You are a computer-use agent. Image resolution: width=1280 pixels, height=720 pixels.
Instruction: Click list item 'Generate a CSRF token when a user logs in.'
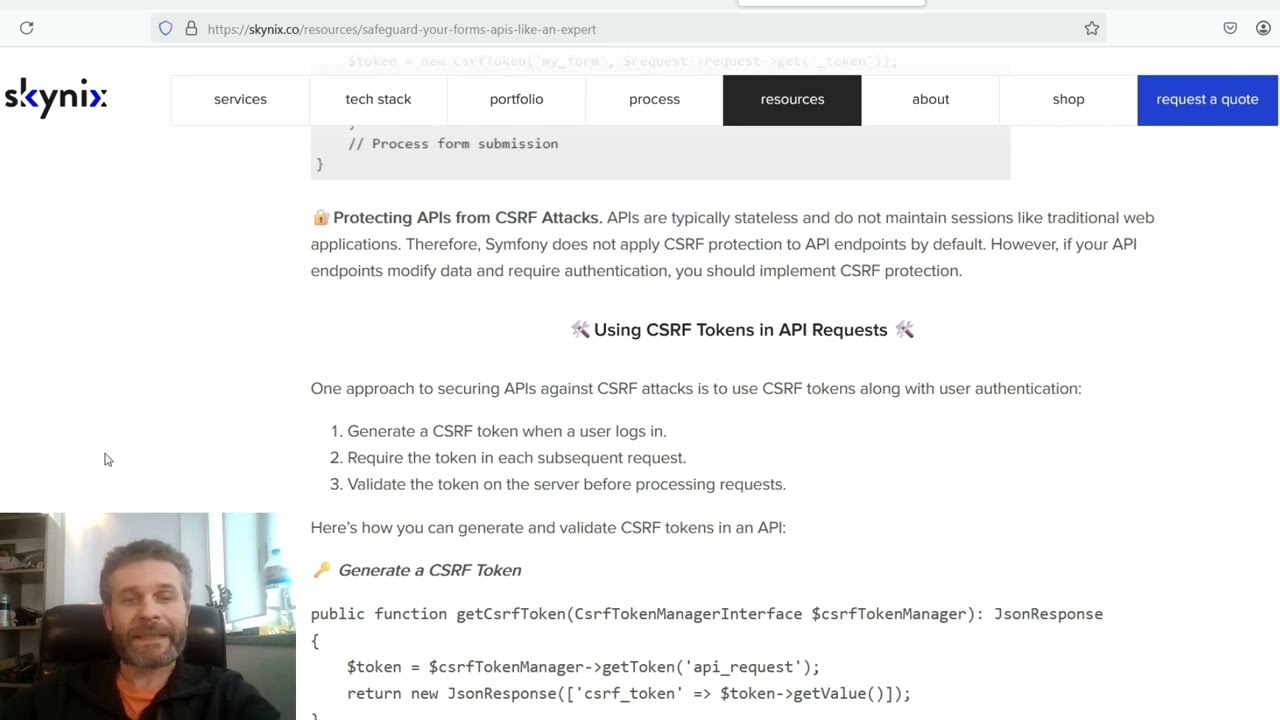click(x=507, y=431)
